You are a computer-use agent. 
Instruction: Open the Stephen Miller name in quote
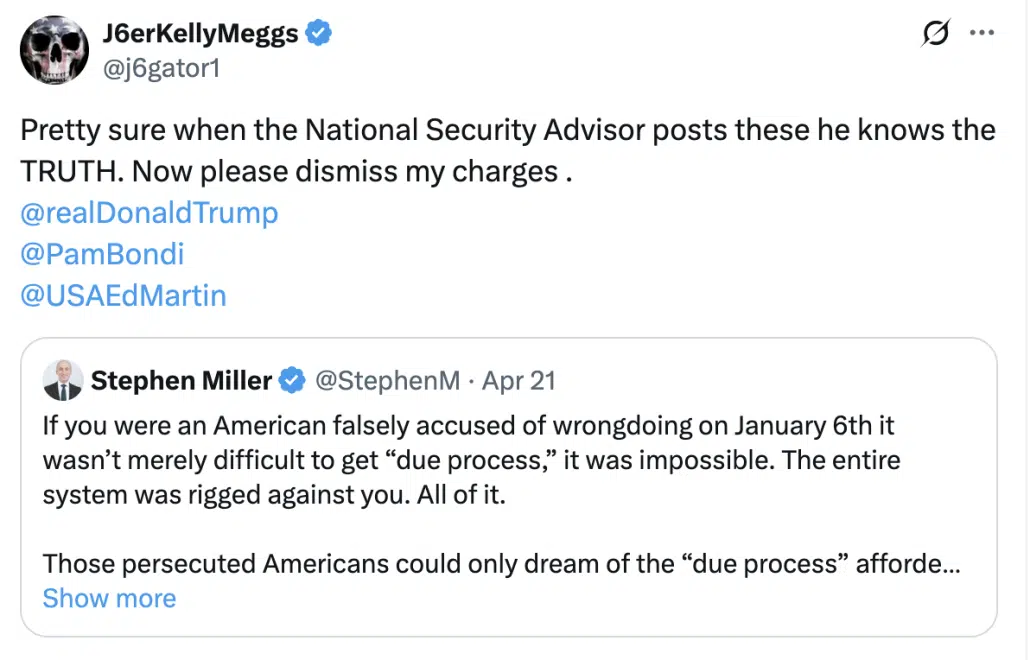pos(181,380)
